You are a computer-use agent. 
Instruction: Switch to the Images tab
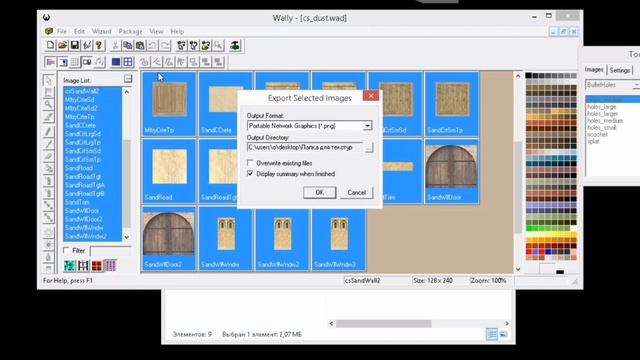point(594,70)
